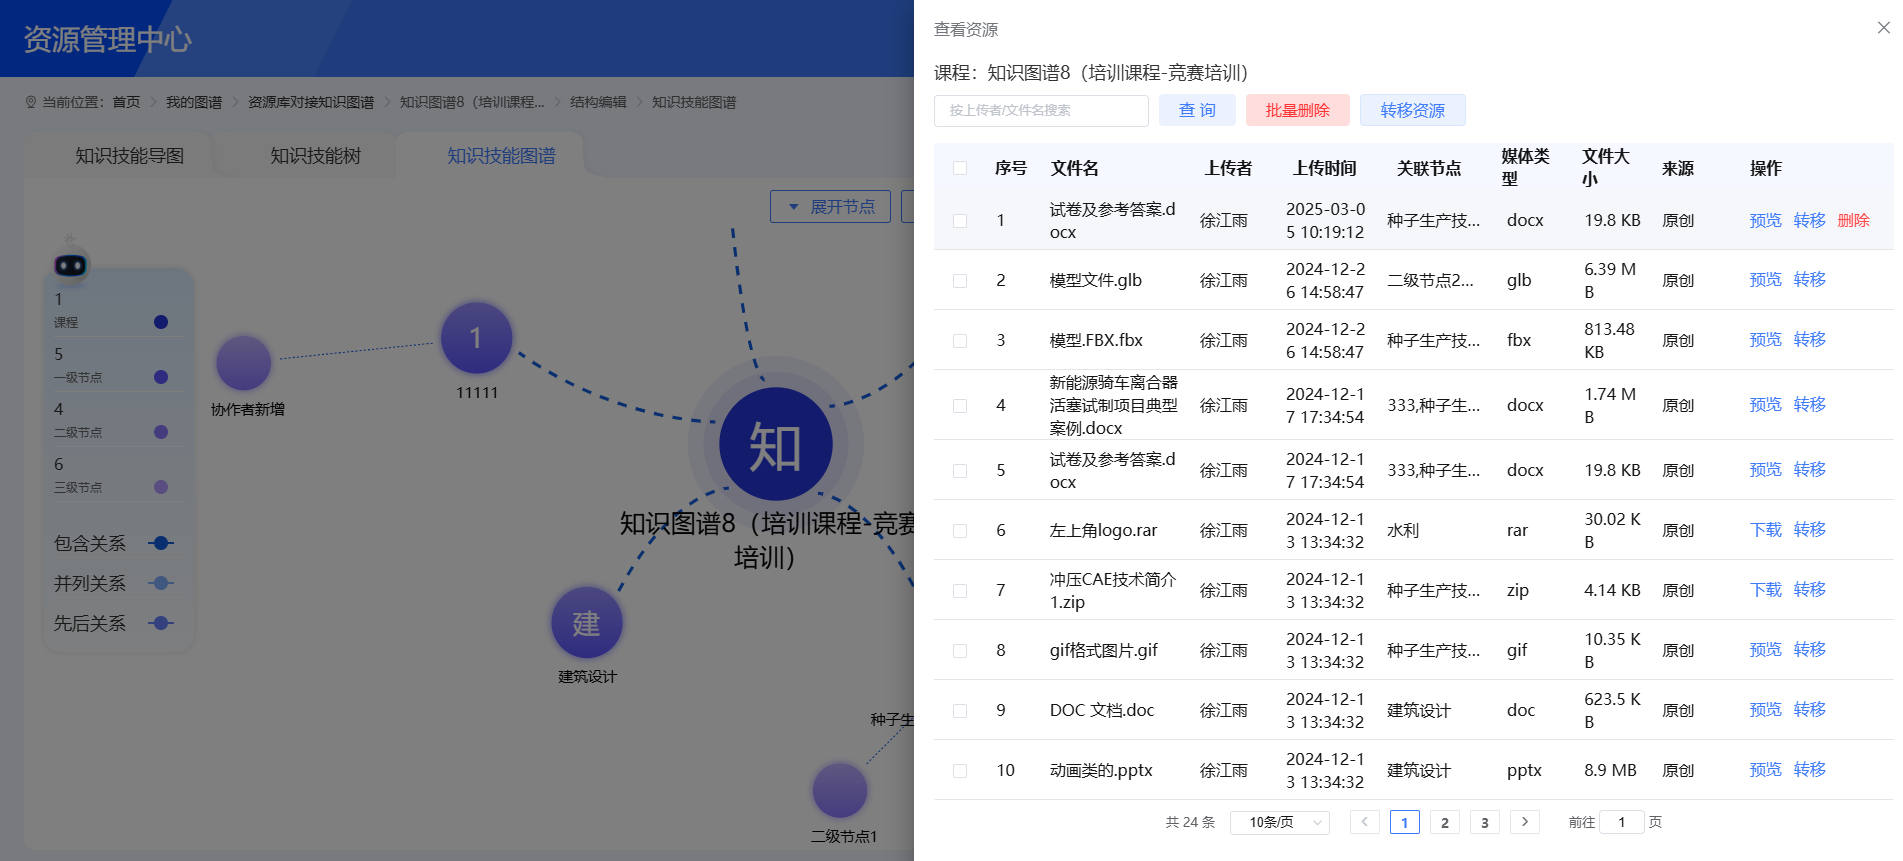This screenshot has width=1903, height=861.
Task: Select the 协作者新增 graph node
Action: [x=243, y=363]
